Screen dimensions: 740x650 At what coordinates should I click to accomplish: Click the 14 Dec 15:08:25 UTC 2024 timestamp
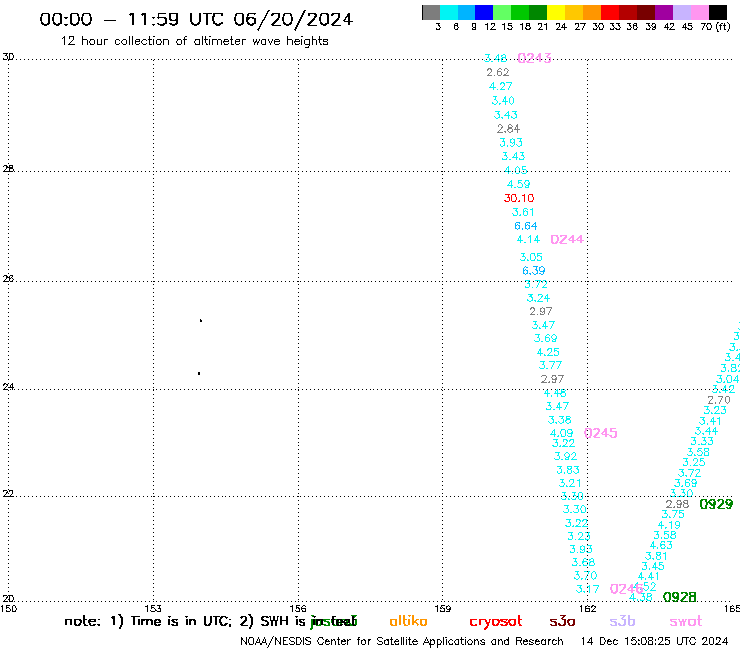click(x=654, y=642)
